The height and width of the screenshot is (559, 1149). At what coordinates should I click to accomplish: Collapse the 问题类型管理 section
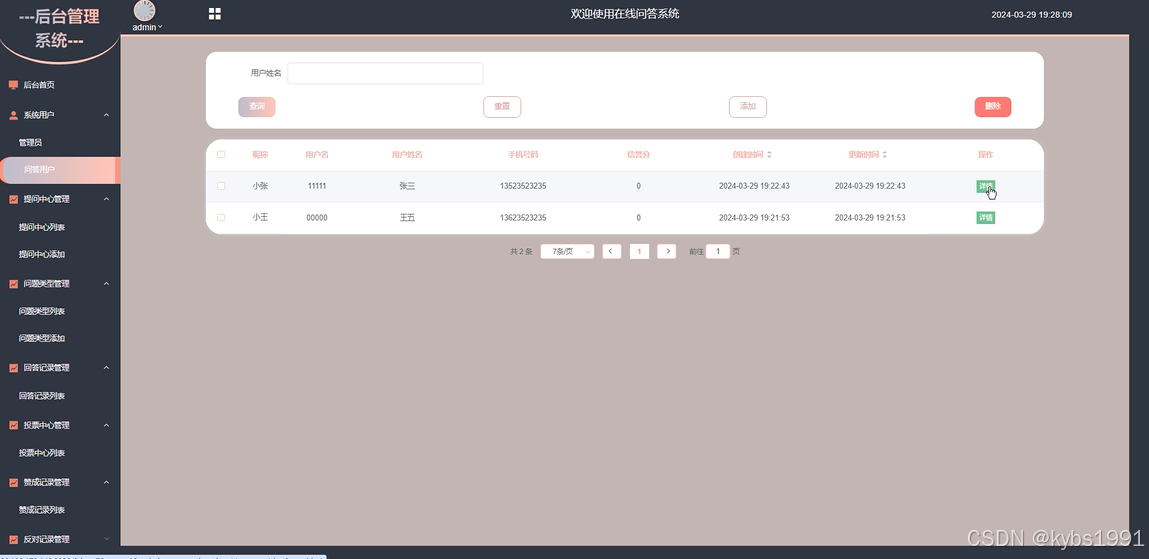tap(106, 284)
